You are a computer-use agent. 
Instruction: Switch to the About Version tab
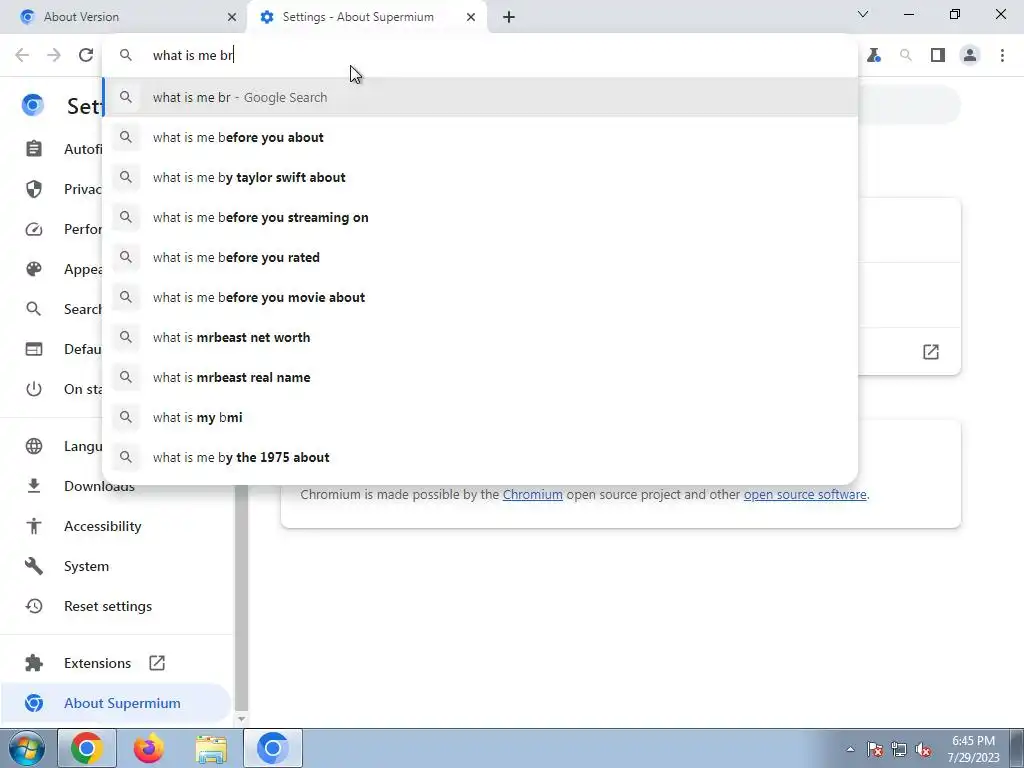[x=124, y=17]
